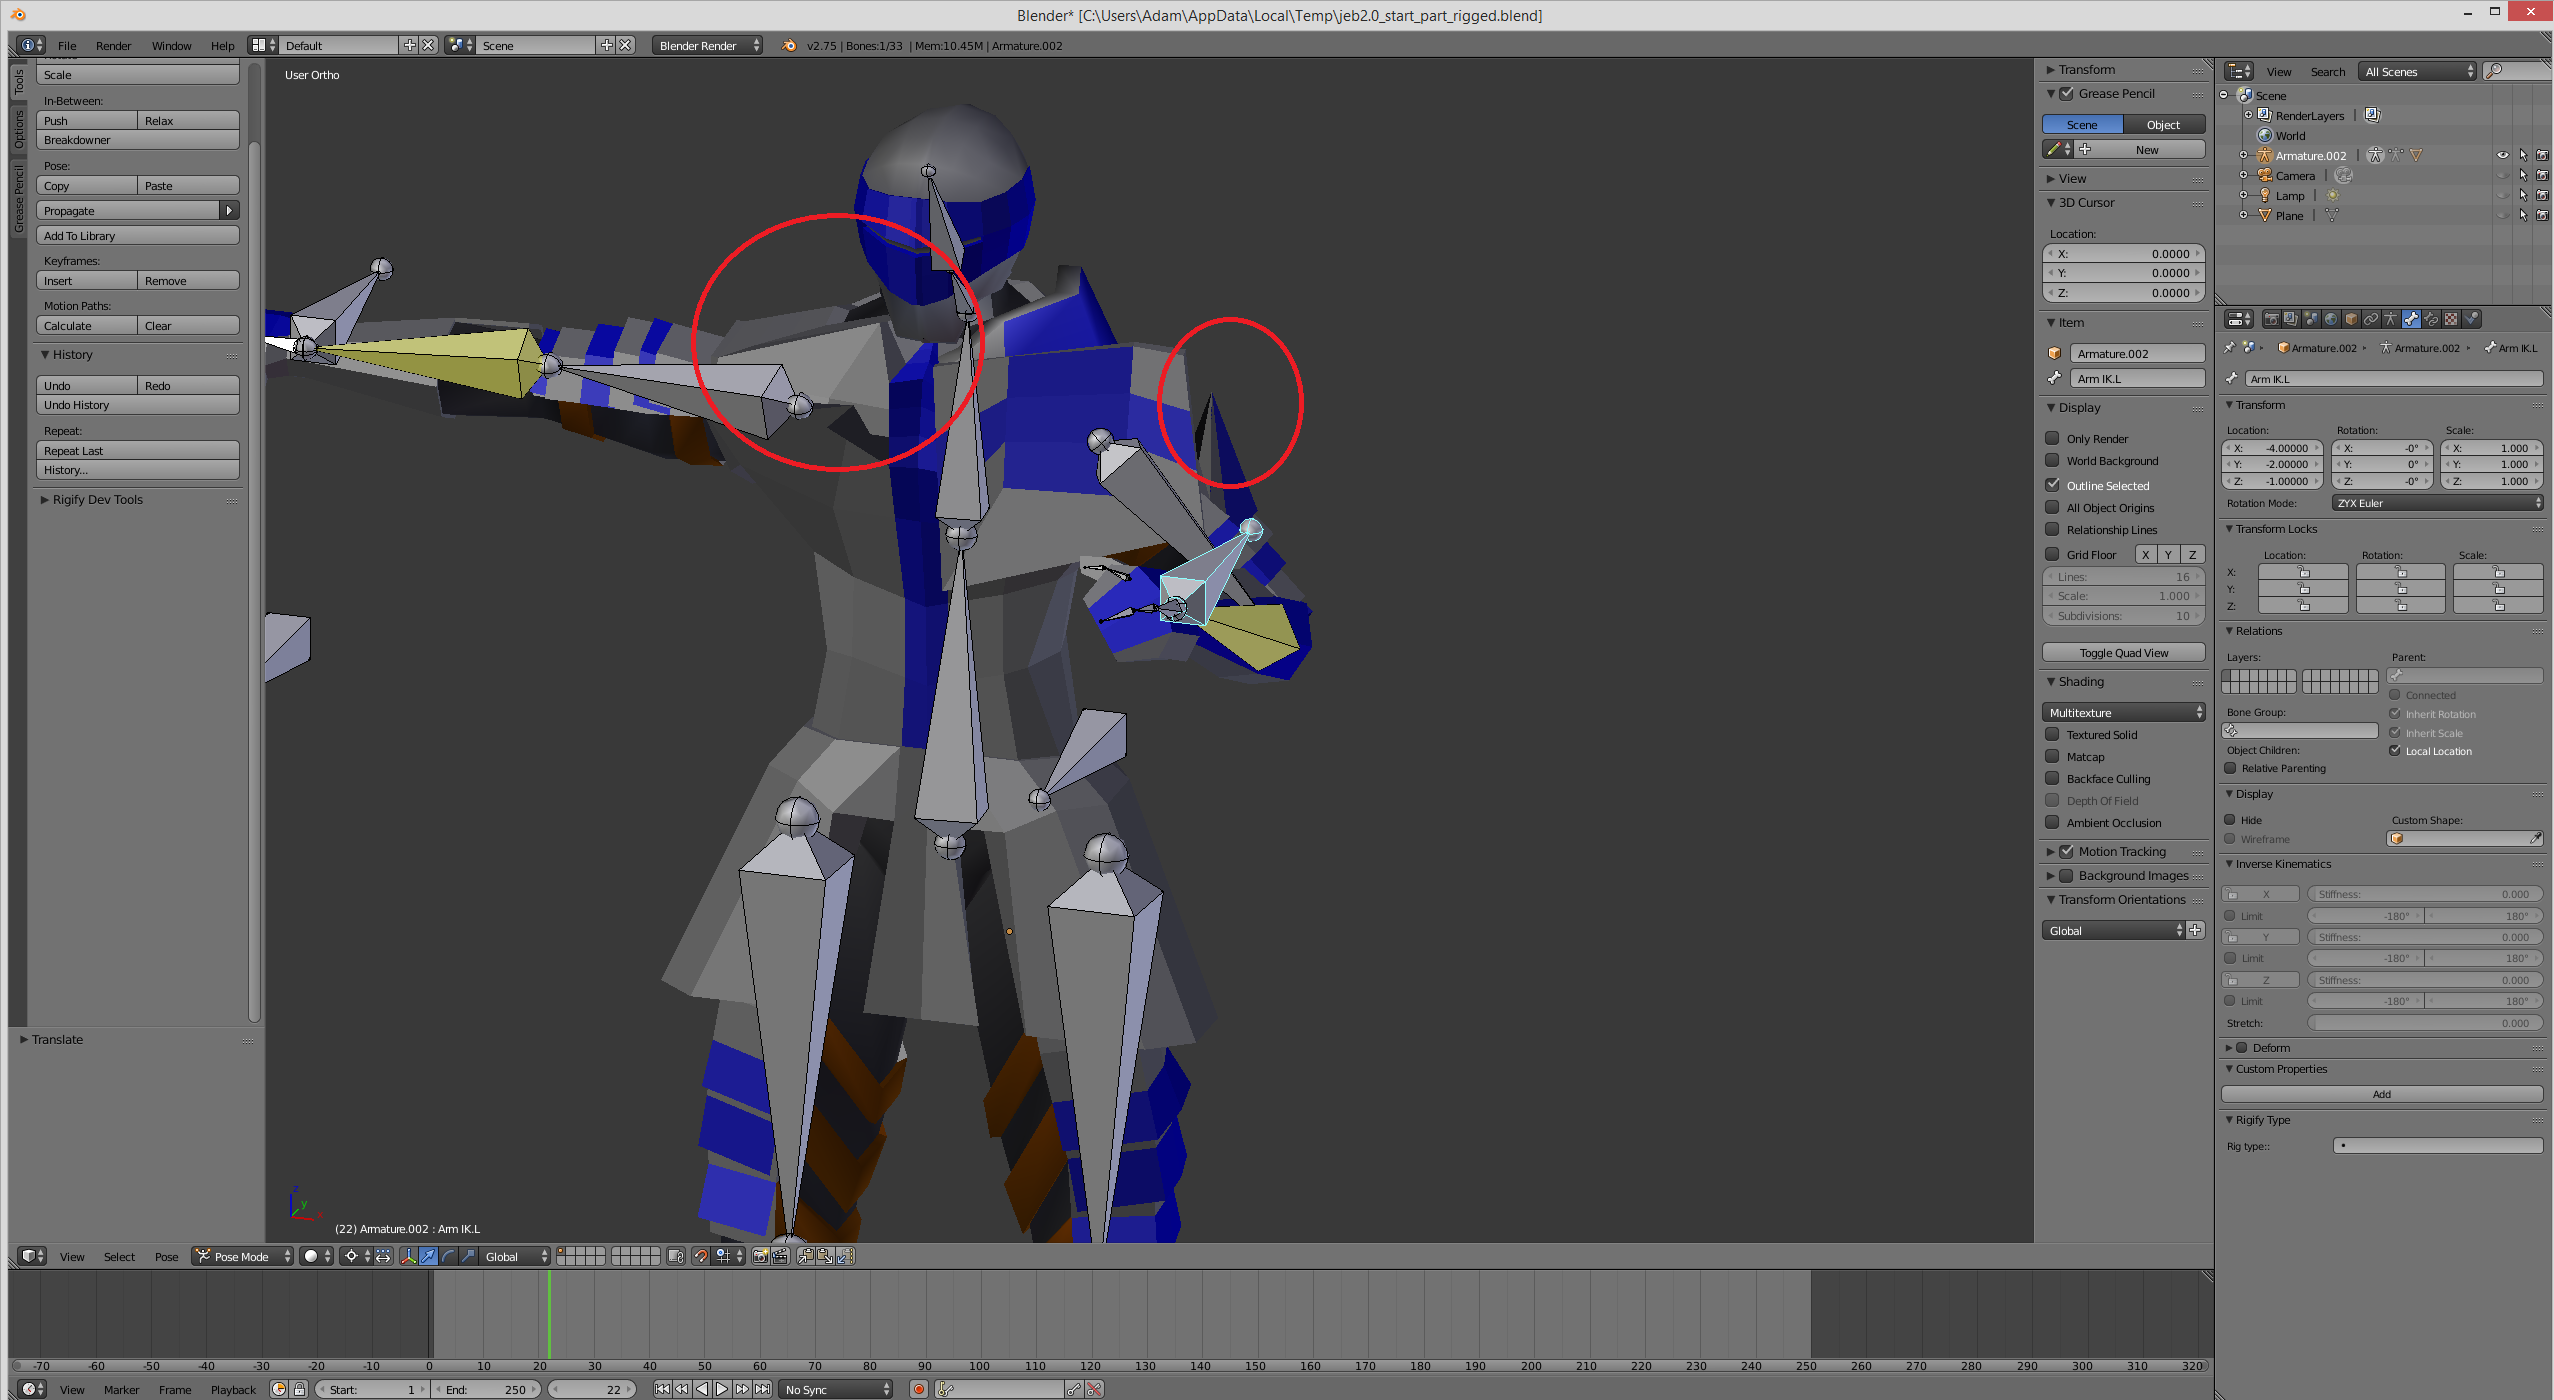Viewport: 2554px width, 1400px height.
Task: Select the rotate manipulator arc icon
Action: (448, 1256)
